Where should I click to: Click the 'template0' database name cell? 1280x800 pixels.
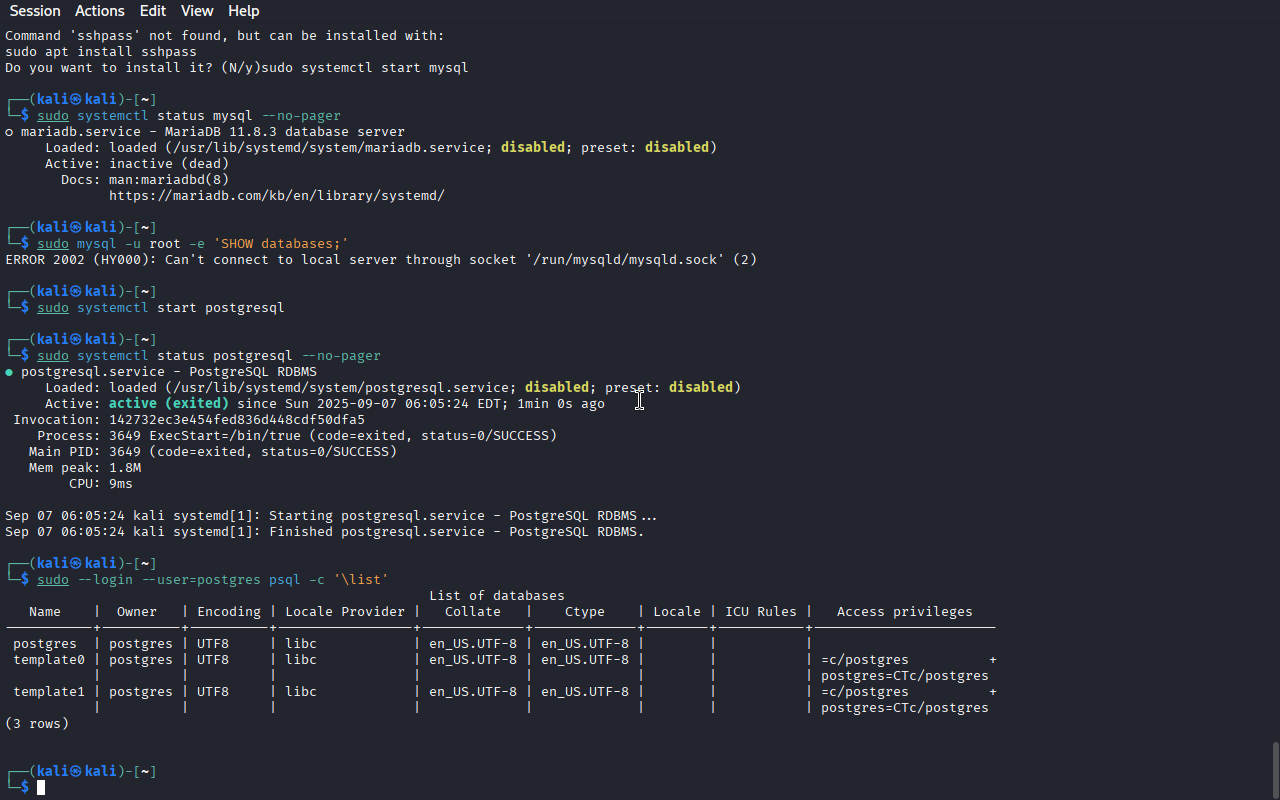click(x=49, y=660)
